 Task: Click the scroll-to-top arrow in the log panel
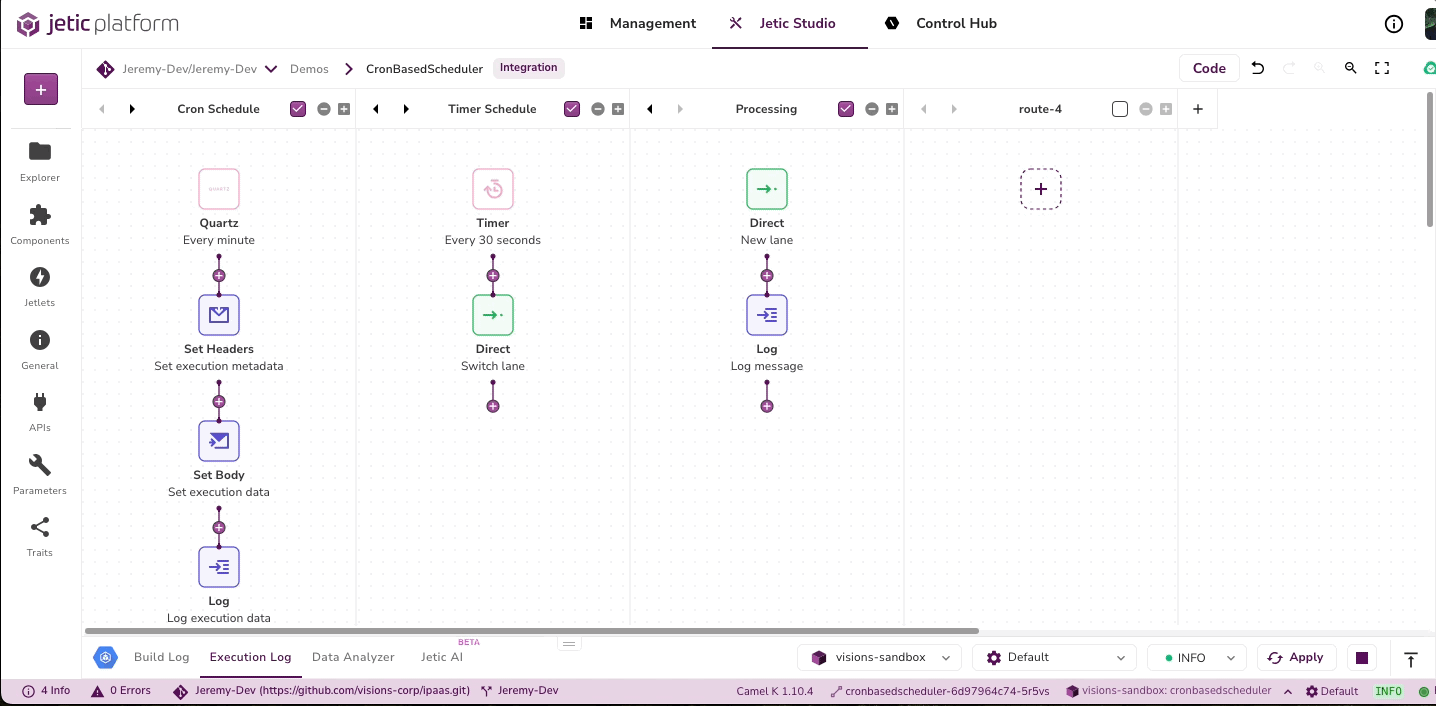tap(1411, 659)
